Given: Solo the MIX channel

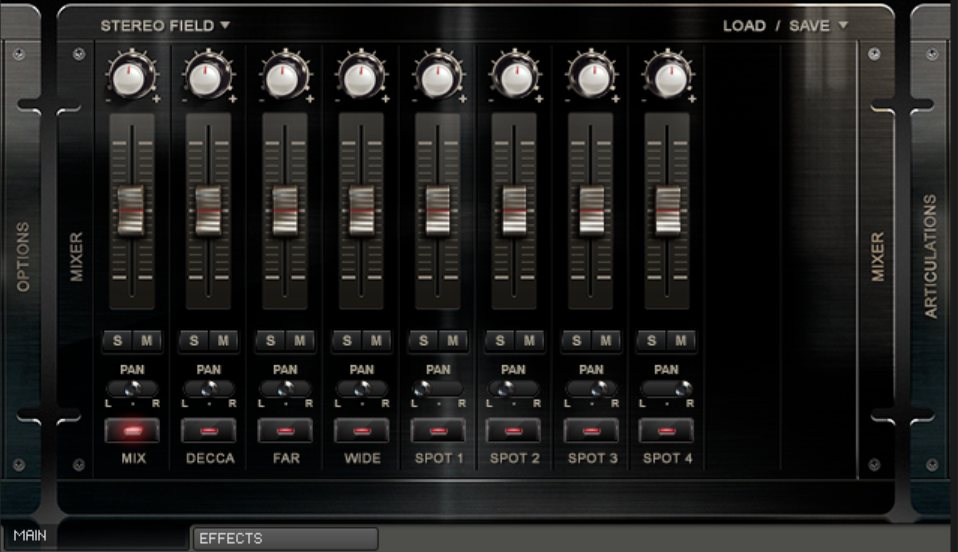Looking at the screenshot, I should coord(117,341).
